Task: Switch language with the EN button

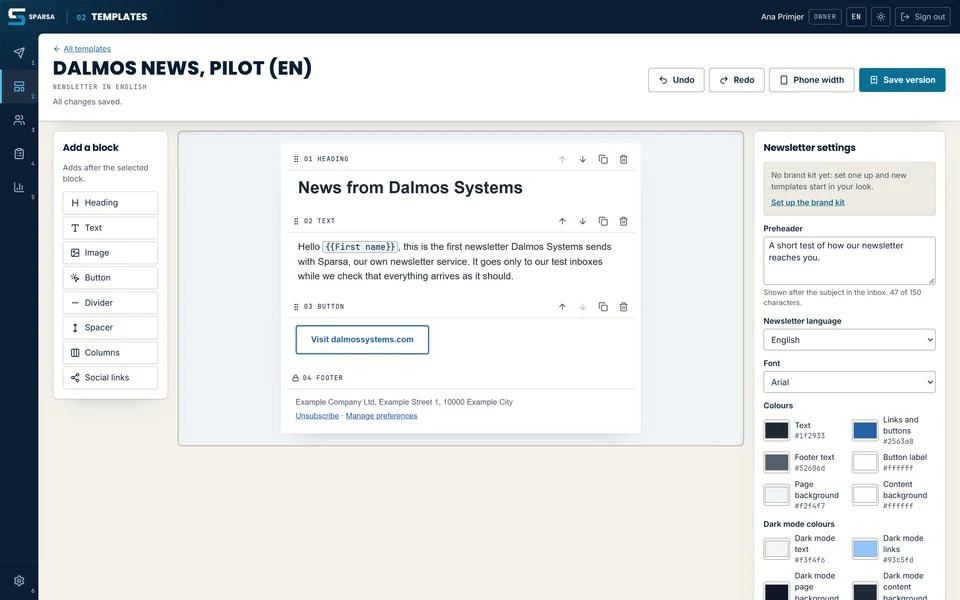Action: coord(856,17)
